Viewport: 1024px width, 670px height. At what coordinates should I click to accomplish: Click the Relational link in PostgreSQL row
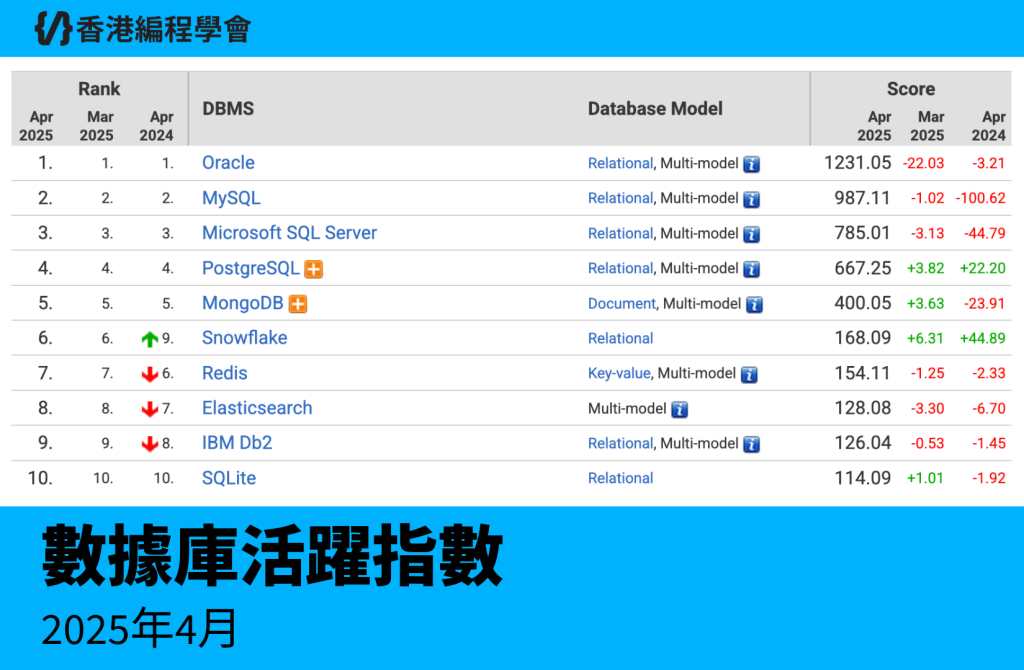(x=620, y=268)
